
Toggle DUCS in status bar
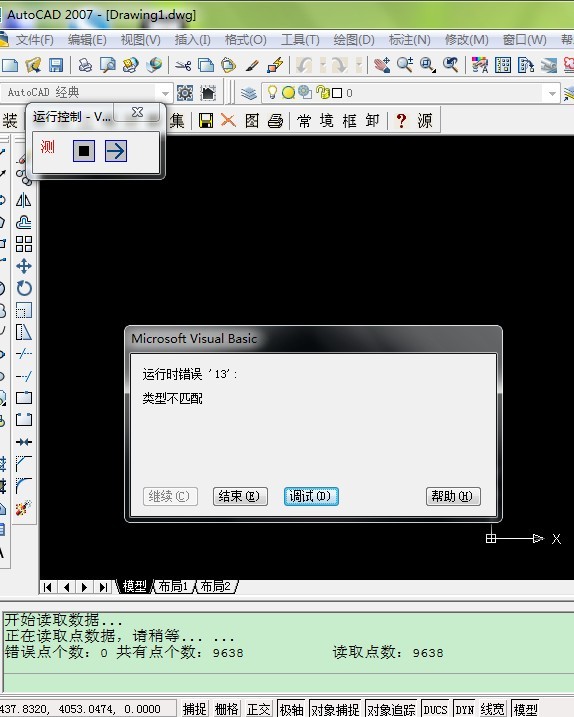[x=435, y=709]
